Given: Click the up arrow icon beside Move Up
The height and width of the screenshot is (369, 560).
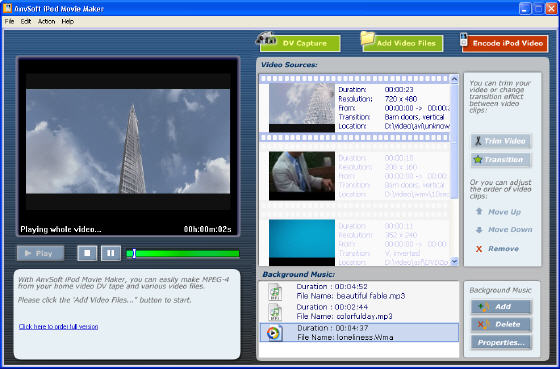Looking at the screenshot, I should (479, 211).
